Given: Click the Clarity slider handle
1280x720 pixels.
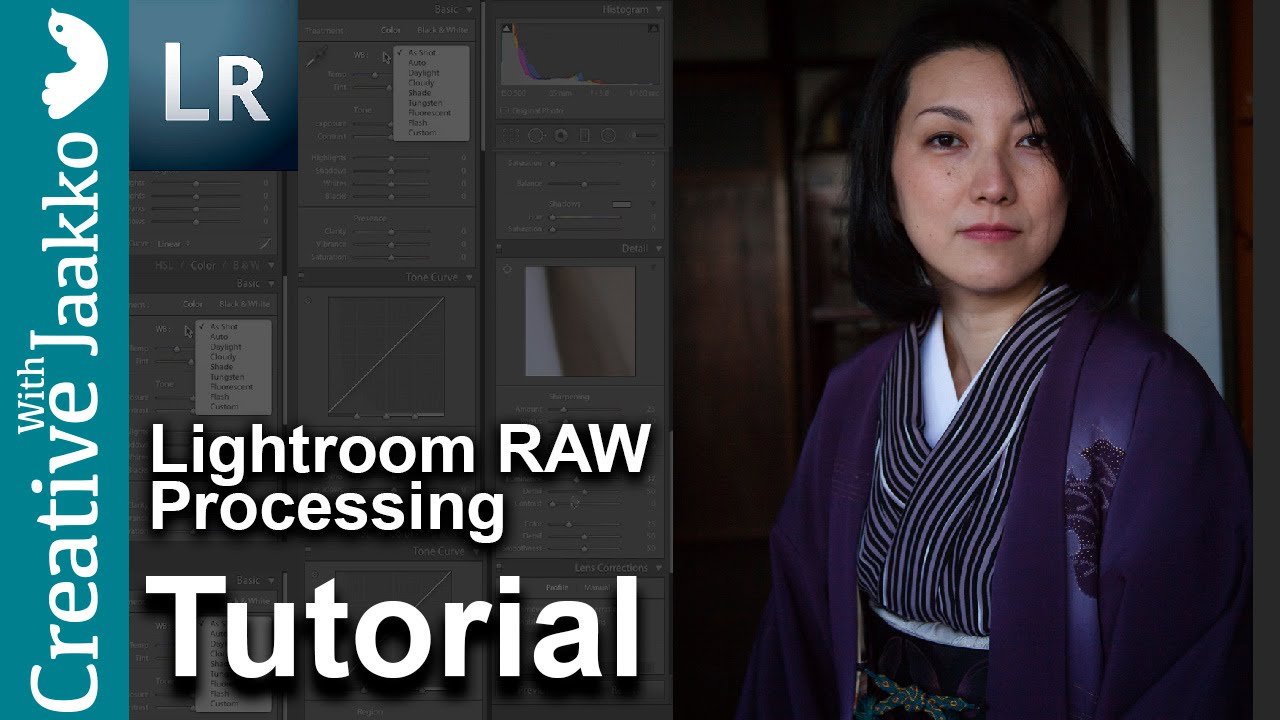Looking at the screenshot, I should (391, 231).
